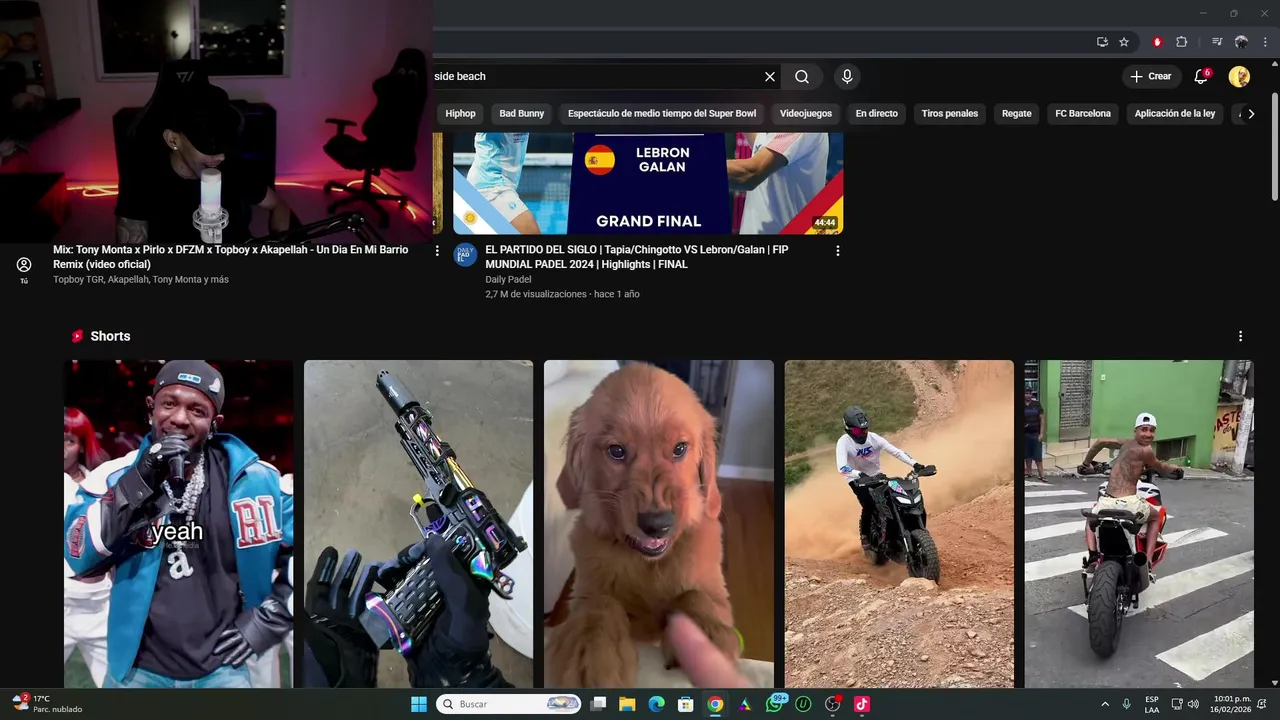Open the volume tray icon

click(1193, 704)
